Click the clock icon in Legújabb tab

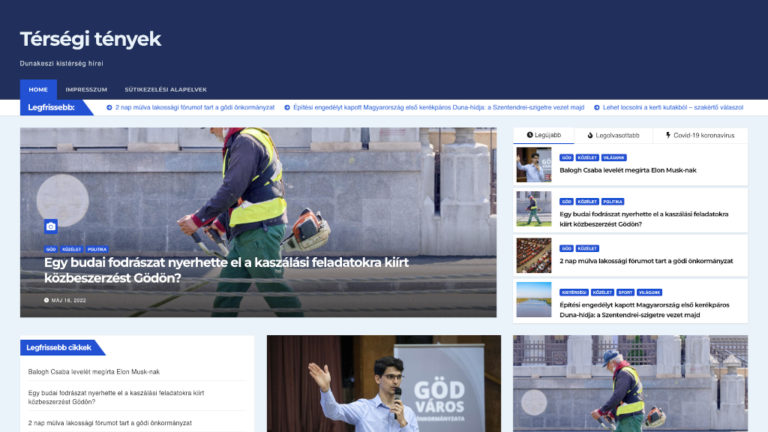(530, 135)
